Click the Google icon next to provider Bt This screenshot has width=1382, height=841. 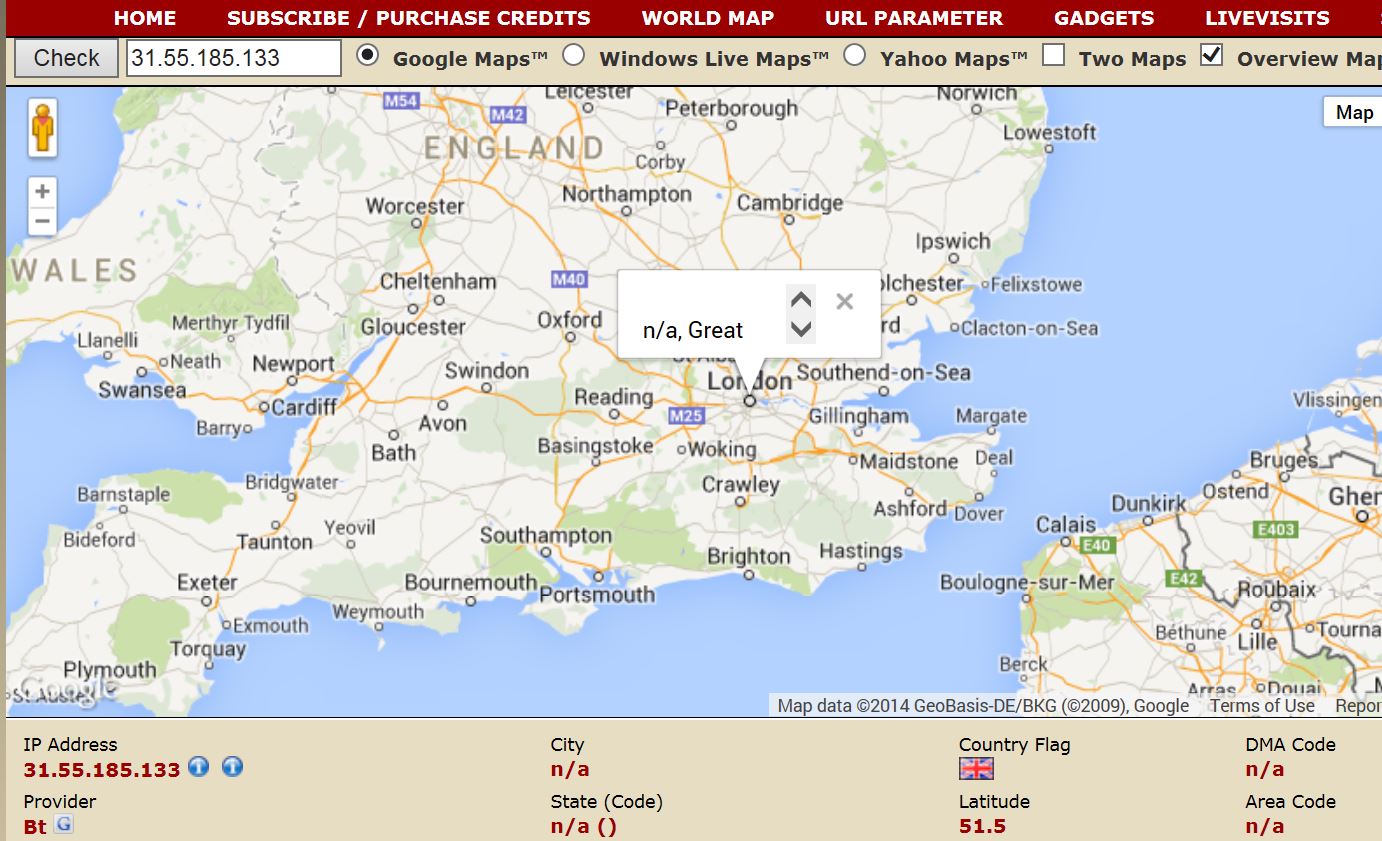(64, 825)
